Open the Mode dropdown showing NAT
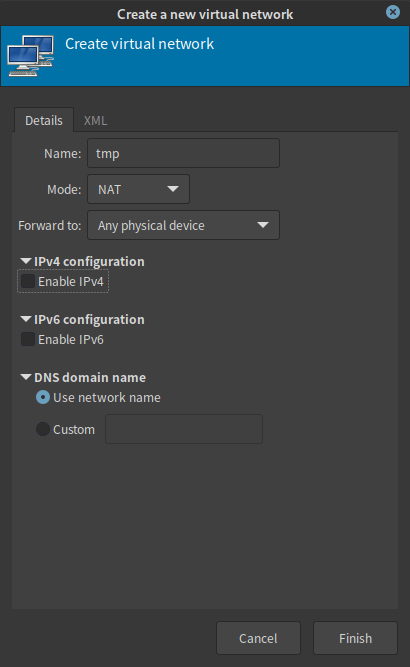 point(138,189)
